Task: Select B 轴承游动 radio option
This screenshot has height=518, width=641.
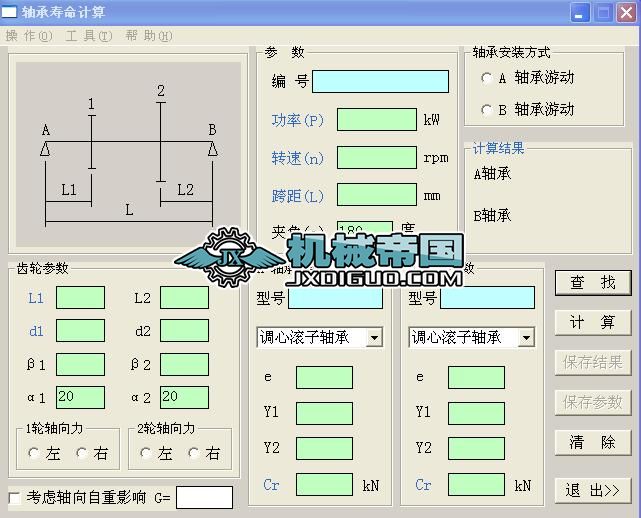Action: click(528, 110)
